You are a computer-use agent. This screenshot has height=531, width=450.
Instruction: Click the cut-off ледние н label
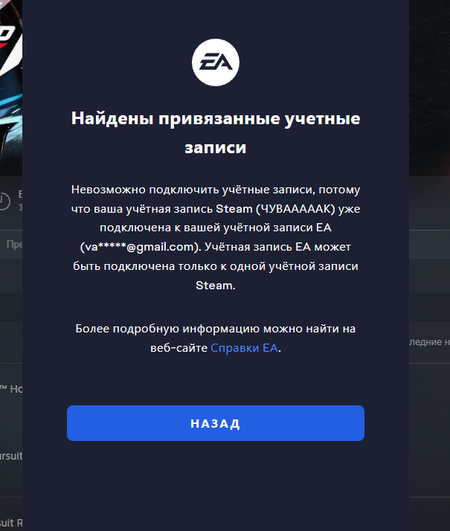pyautogui.click(x=430, y=342)
